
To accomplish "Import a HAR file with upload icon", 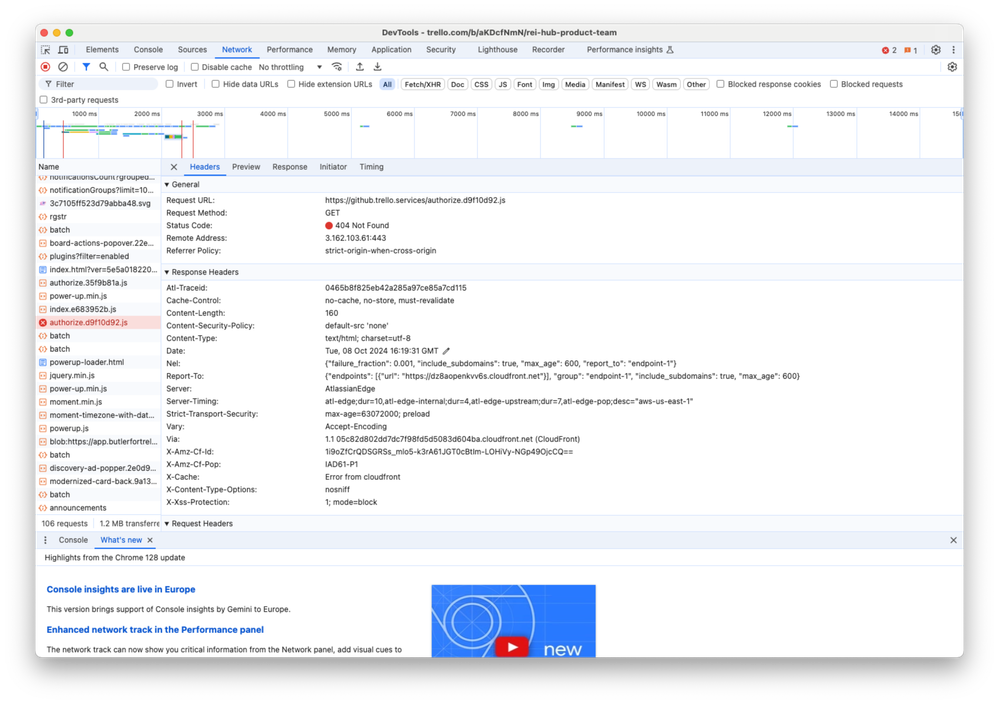I will 359,67.
